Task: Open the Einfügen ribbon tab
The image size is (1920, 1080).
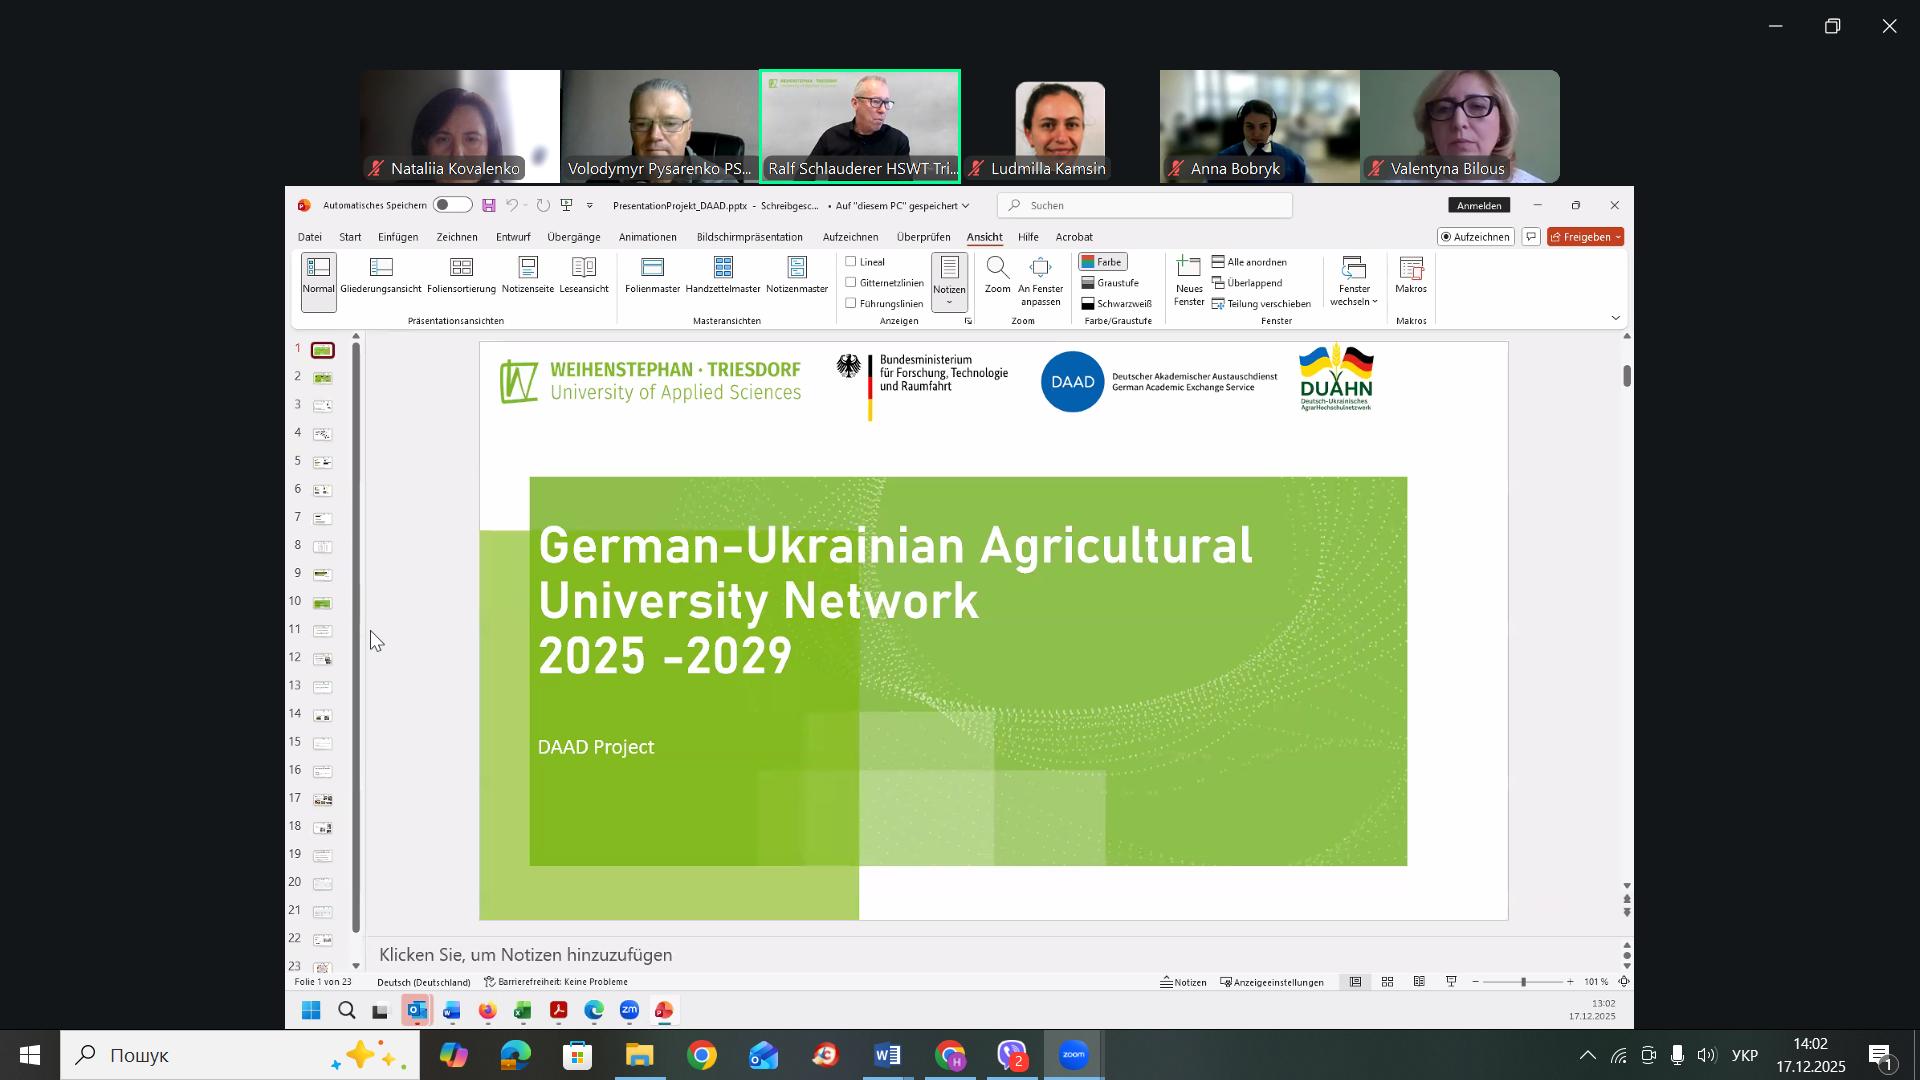Action: click(x=398, y=237)
